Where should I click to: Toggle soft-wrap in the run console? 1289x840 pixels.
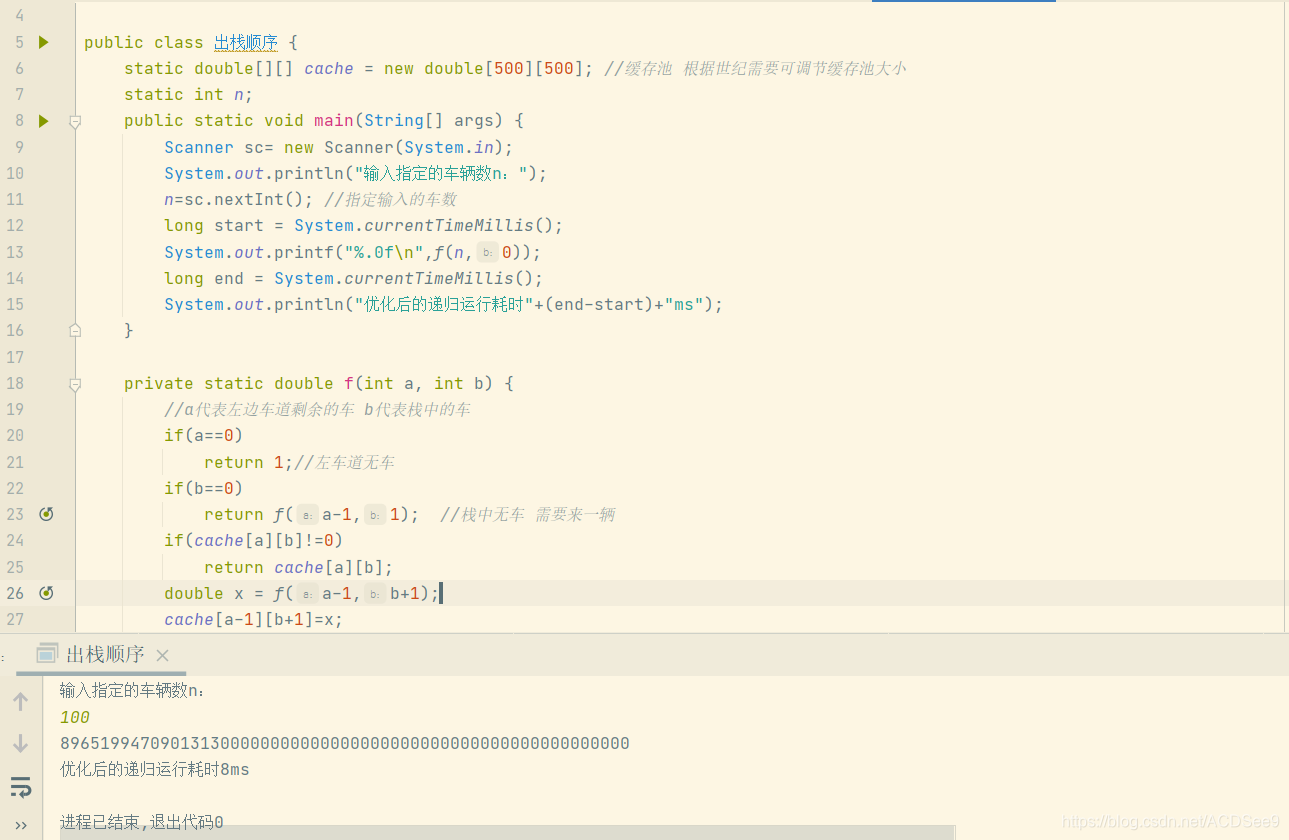pyautogui.click(x=20, y=786)
